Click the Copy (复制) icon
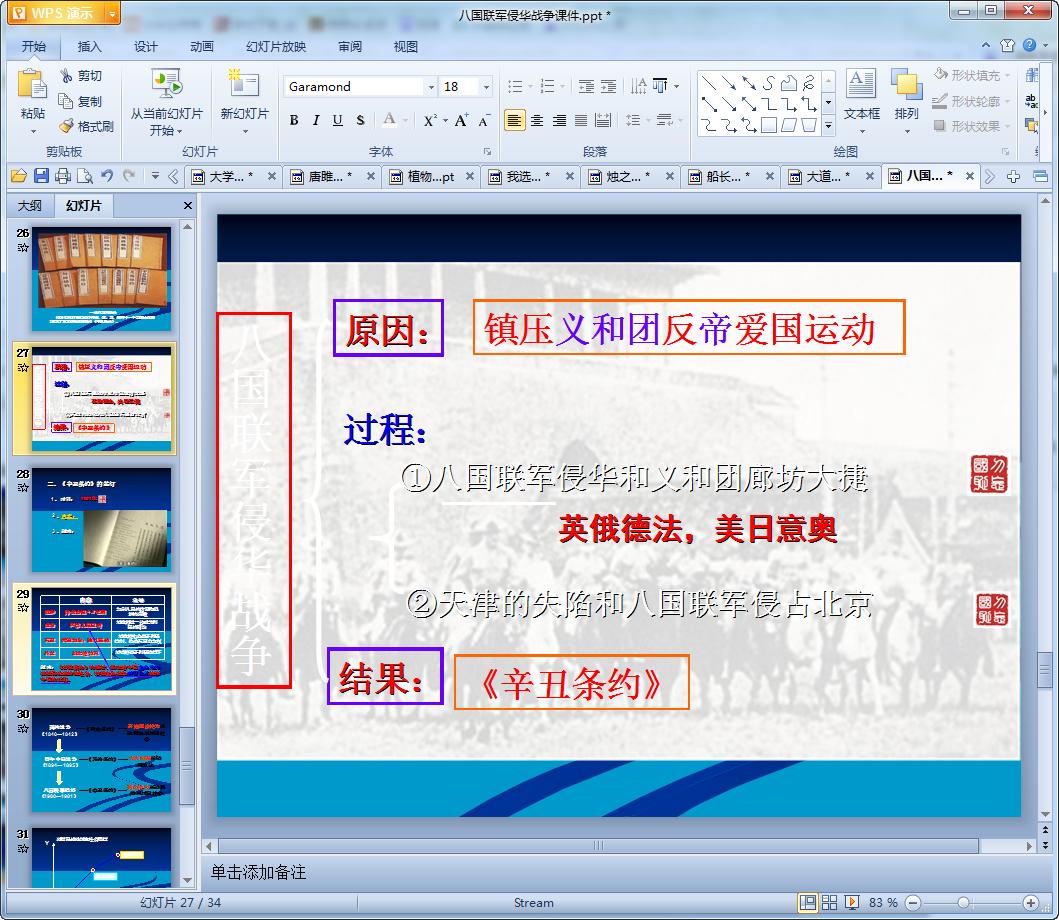Viewport: 1059px width, 920px height. pyautogui.click(x=66, y=101)
